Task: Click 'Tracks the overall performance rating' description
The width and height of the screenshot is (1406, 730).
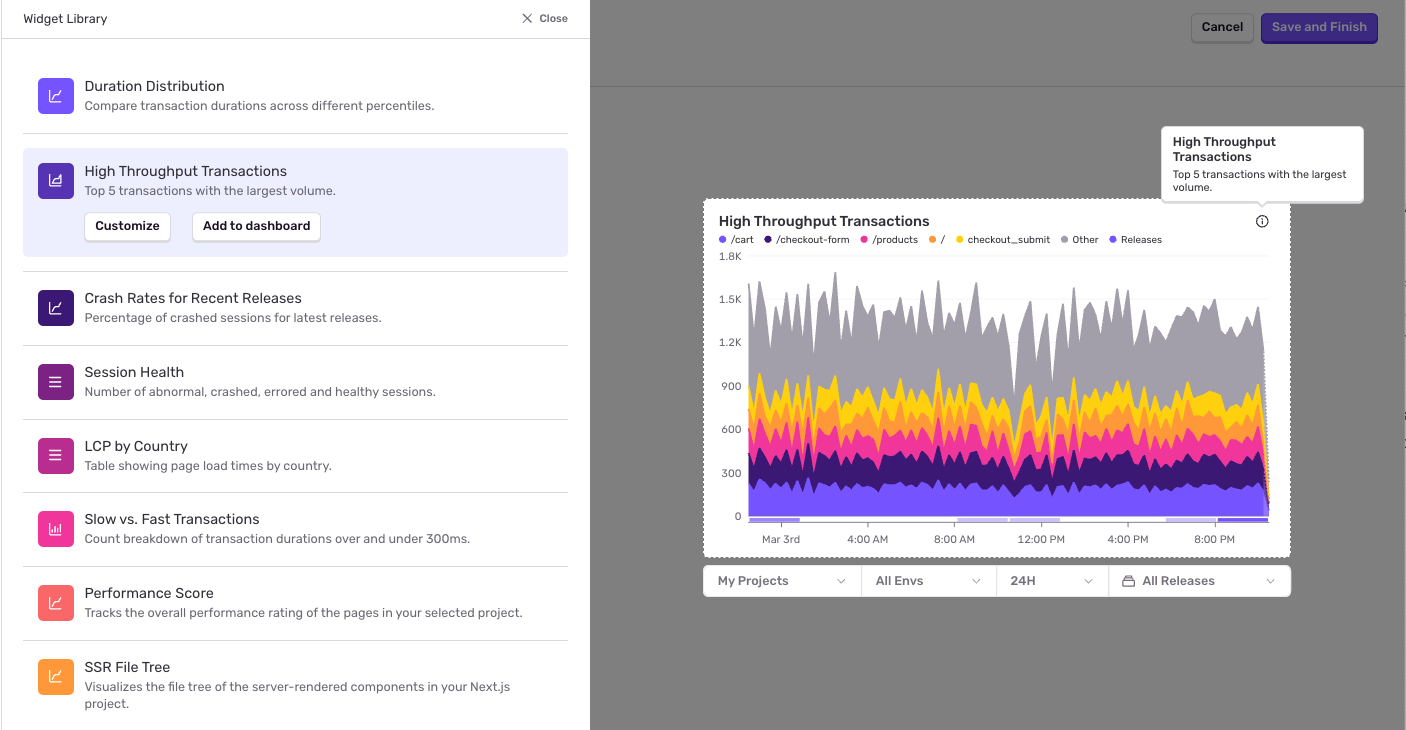Action: point(303,613)
